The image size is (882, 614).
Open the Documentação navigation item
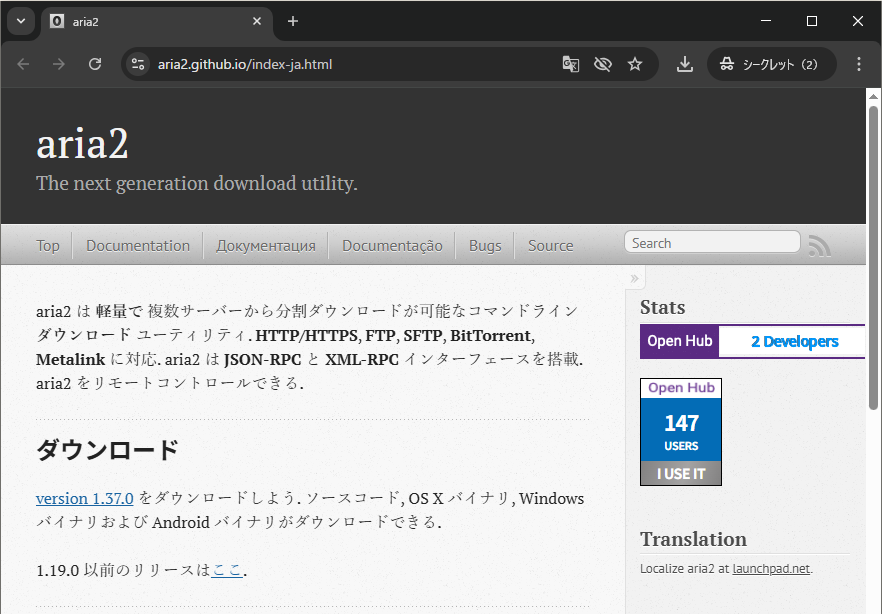coord(392,246)
